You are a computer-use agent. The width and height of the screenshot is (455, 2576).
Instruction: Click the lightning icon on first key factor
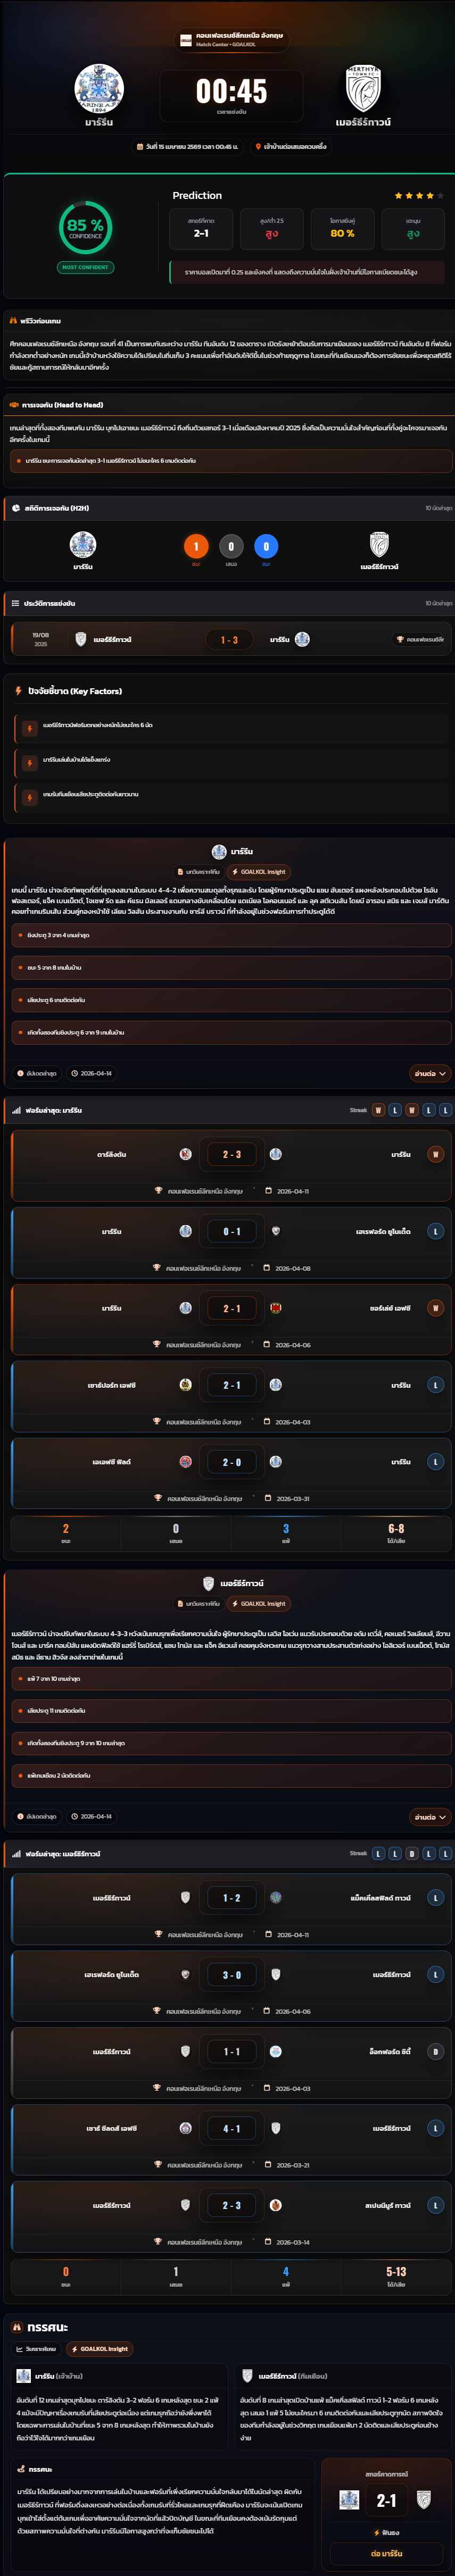[30, 728]
